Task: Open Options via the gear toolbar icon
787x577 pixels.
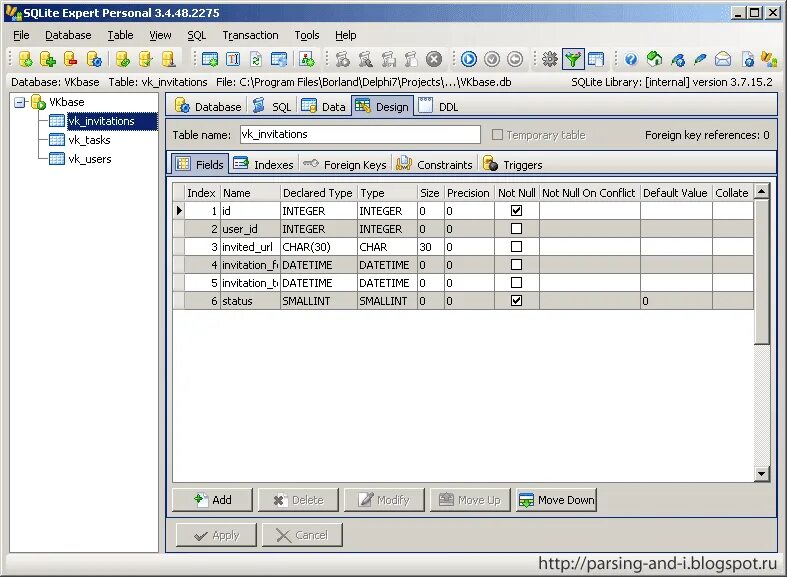Action: pyautogui.click(x=550, y=59)
